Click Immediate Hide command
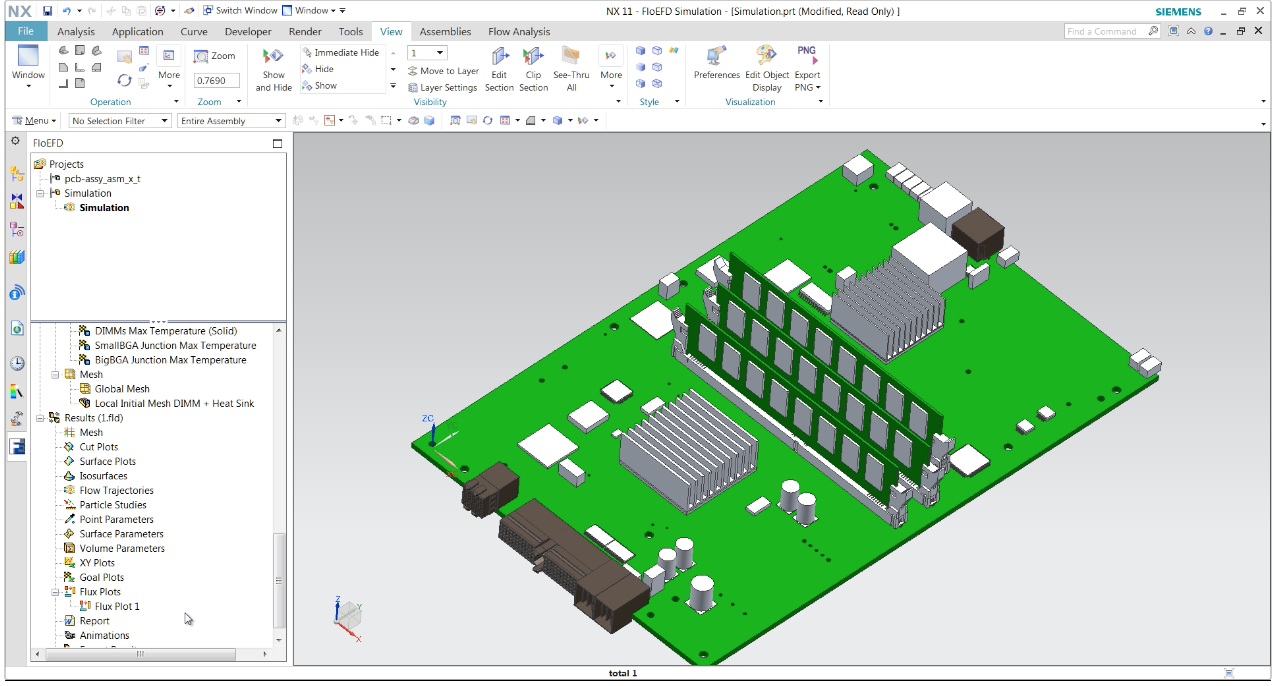 pos(340,52)
